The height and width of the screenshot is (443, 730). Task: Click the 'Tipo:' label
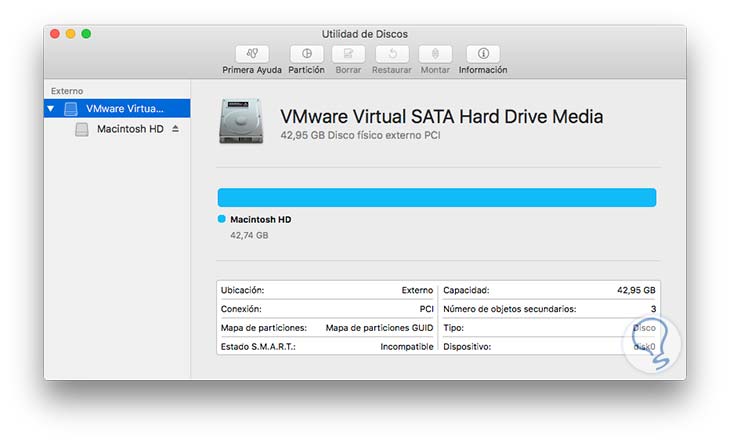point(453,328)
